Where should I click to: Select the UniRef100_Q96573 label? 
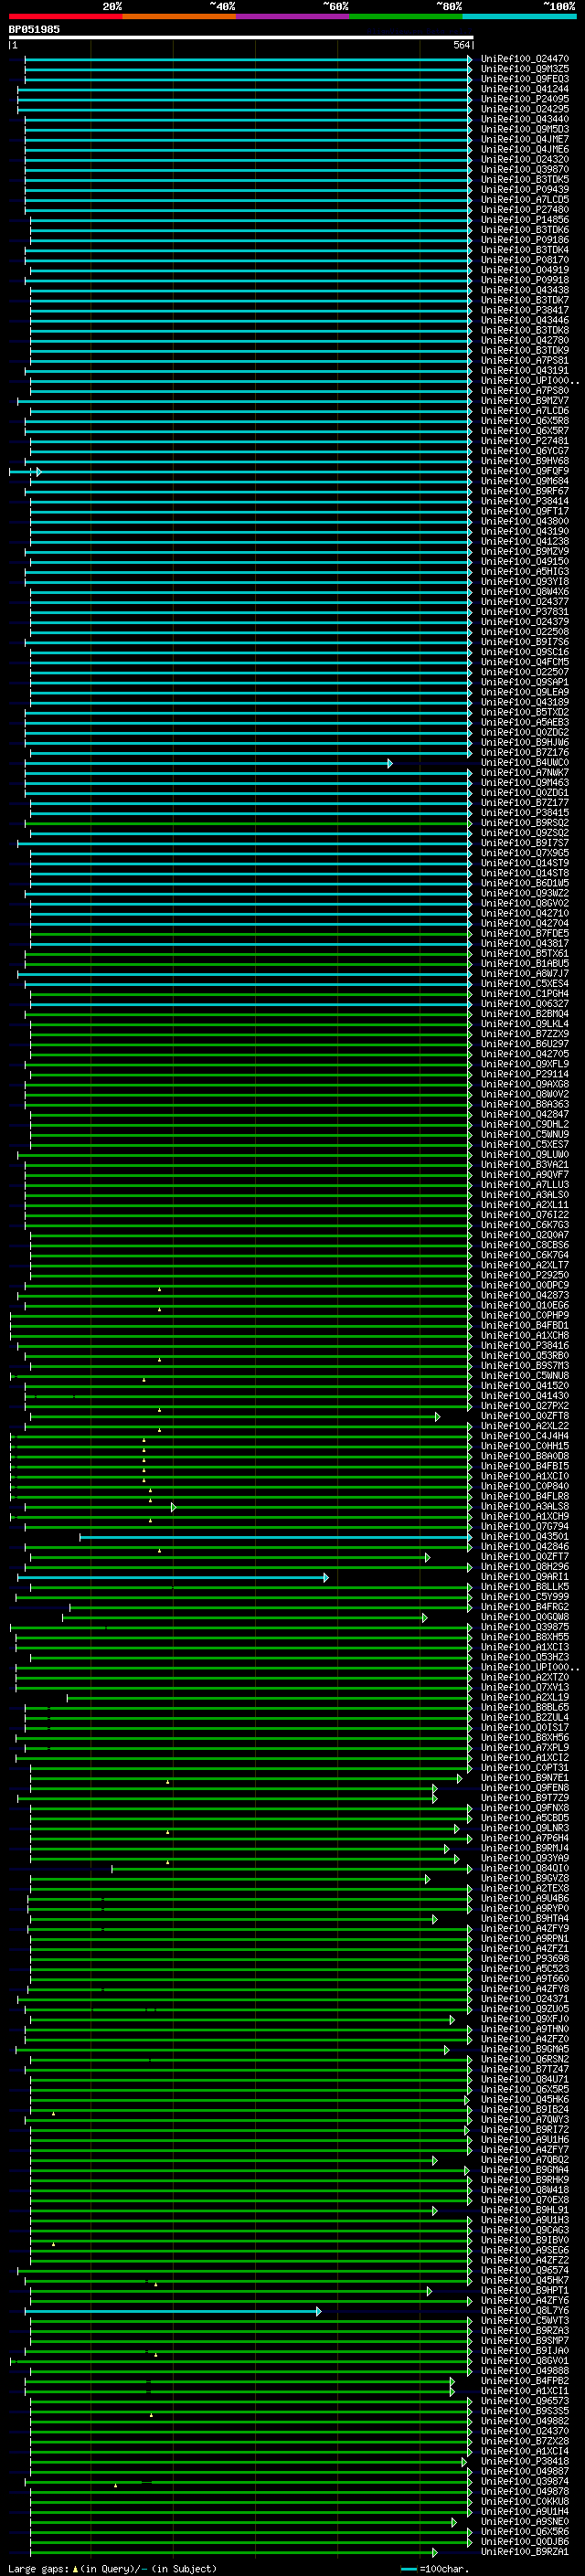click(x=525, y=2401)
